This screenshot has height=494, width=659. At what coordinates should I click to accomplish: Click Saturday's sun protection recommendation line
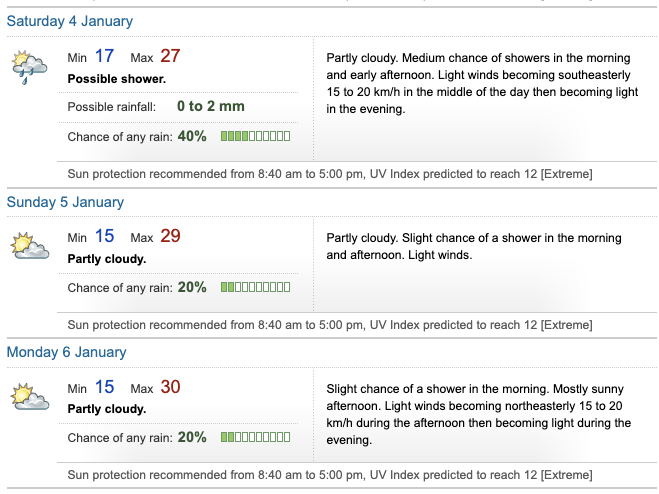(x=330, y=174)
